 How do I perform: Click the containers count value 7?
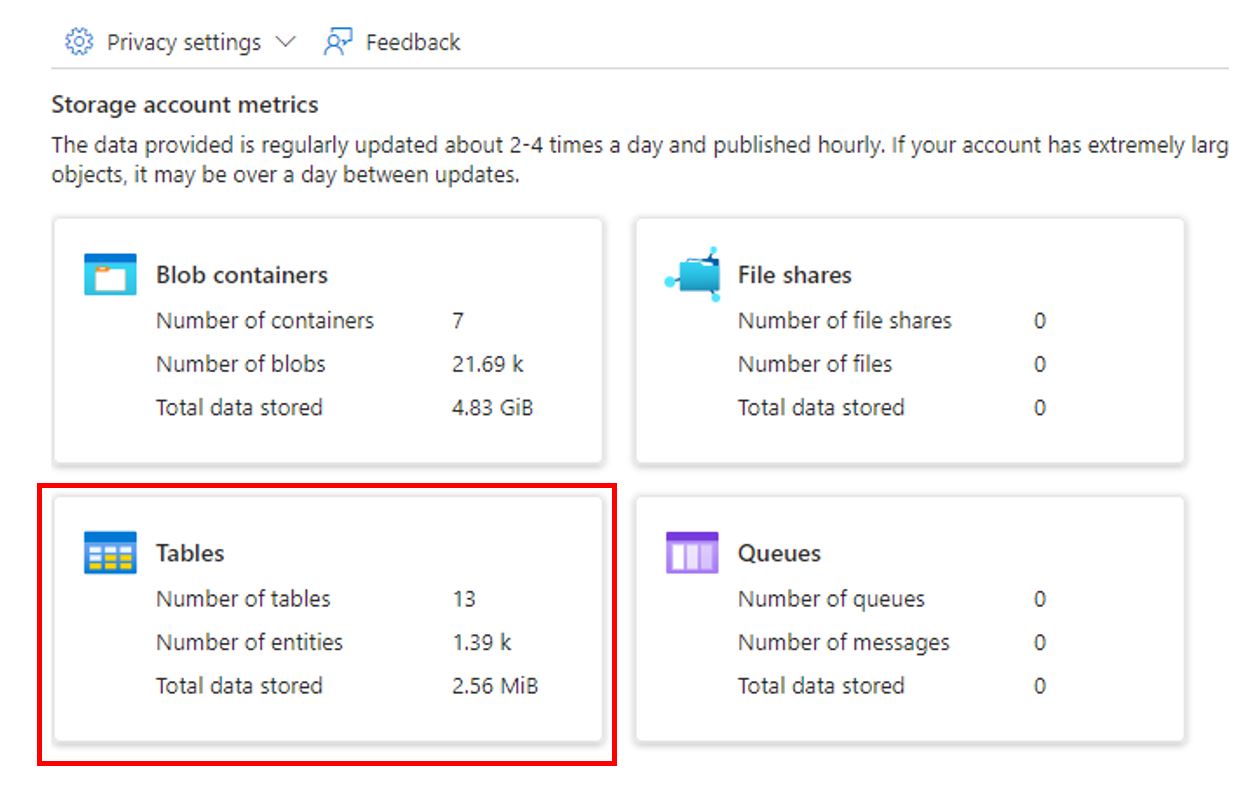coord(458,321)
